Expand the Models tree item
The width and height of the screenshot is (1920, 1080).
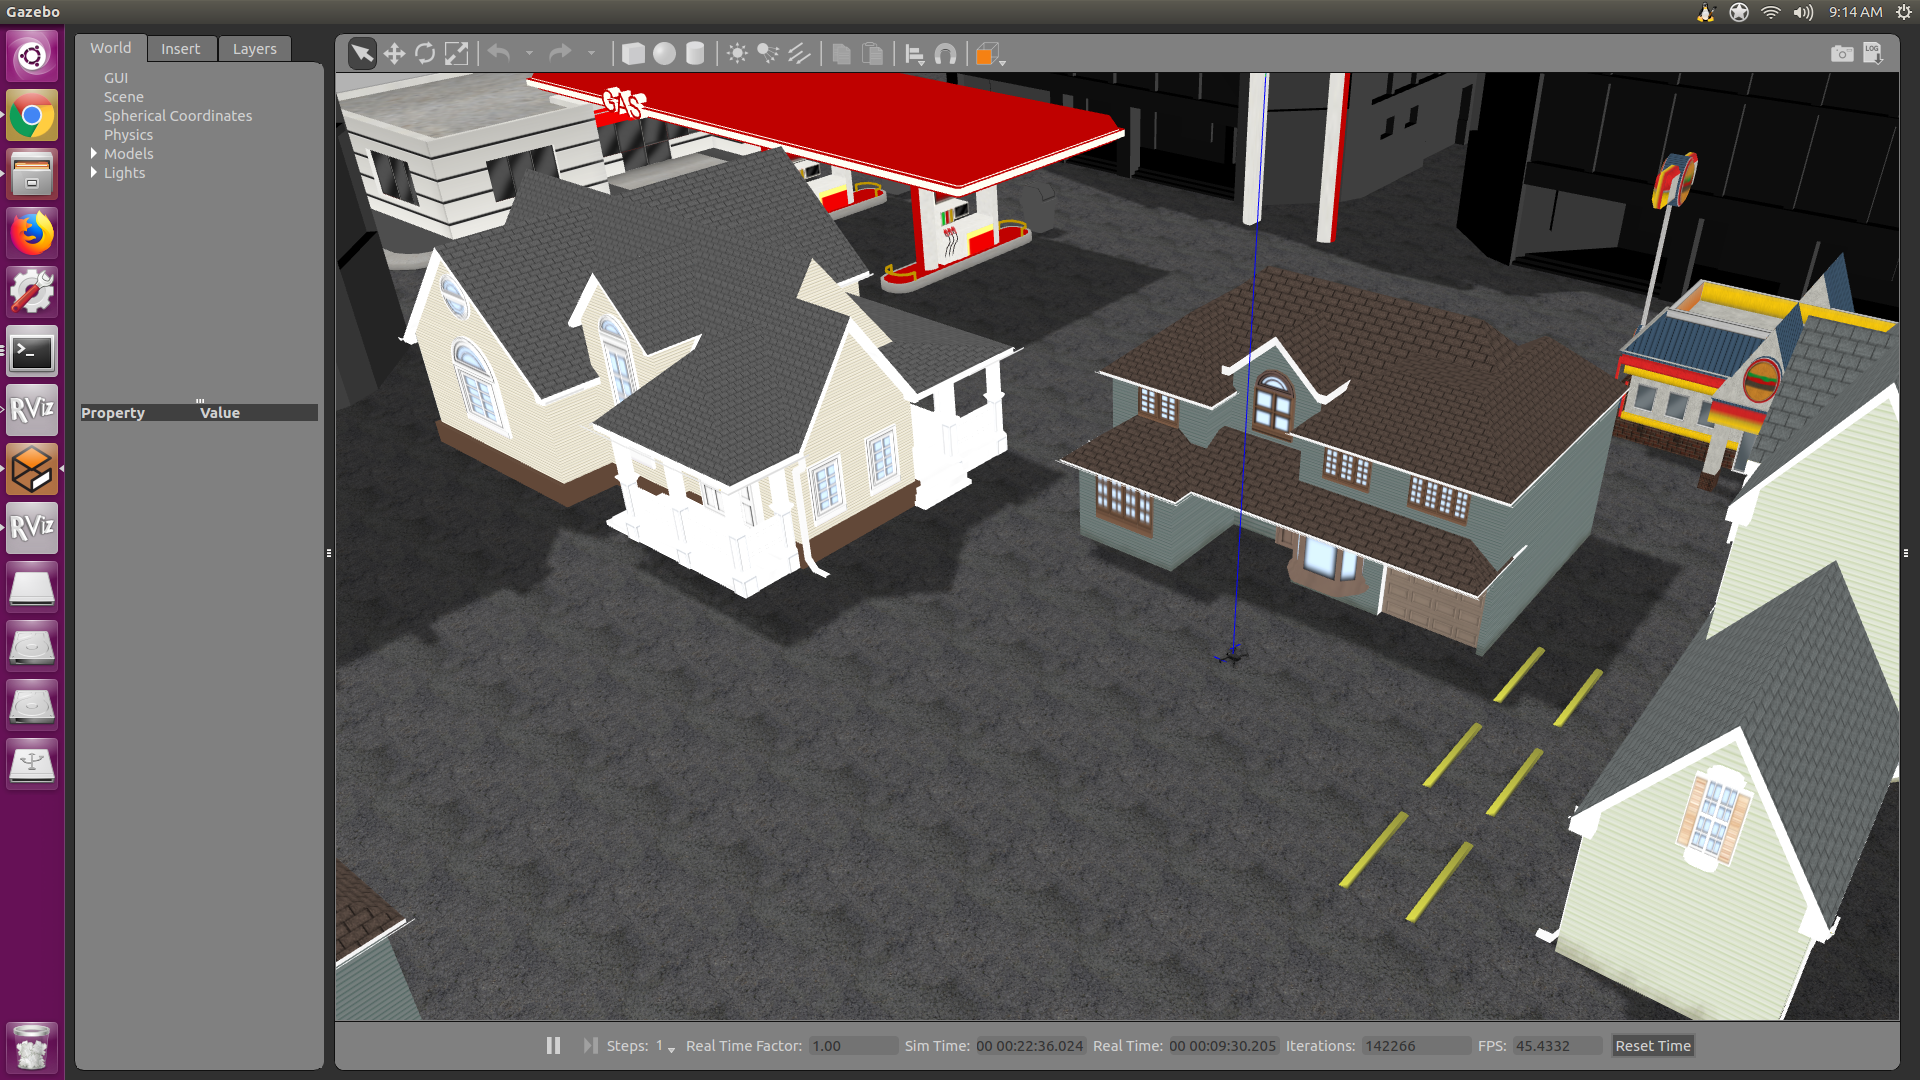coord(94,153)
